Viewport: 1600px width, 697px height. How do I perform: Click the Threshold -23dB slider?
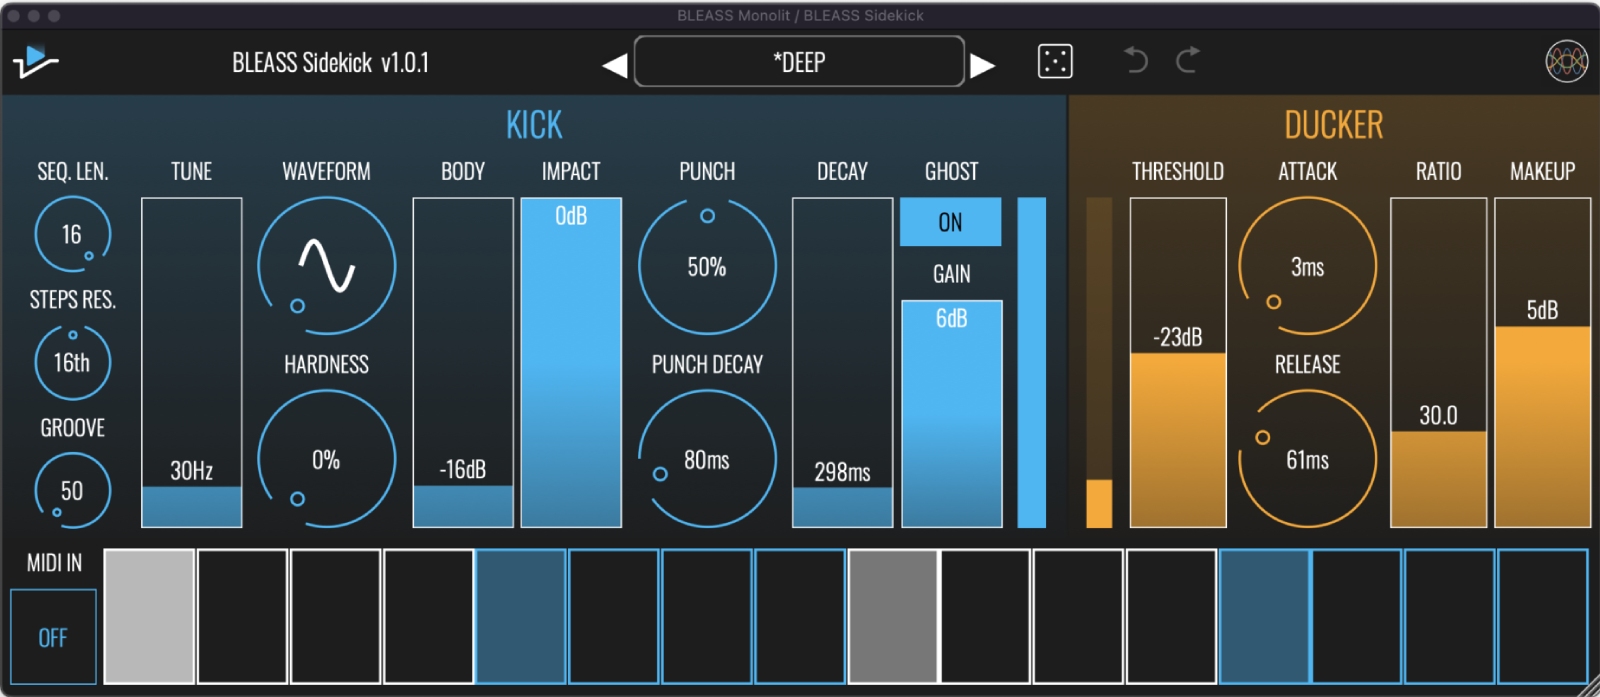click(x=1178, y=362)
